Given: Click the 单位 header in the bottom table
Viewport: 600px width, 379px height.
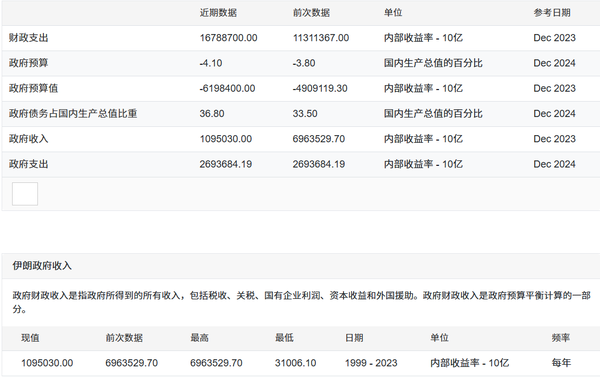Looking at the screenshot, I should (439, 338).
